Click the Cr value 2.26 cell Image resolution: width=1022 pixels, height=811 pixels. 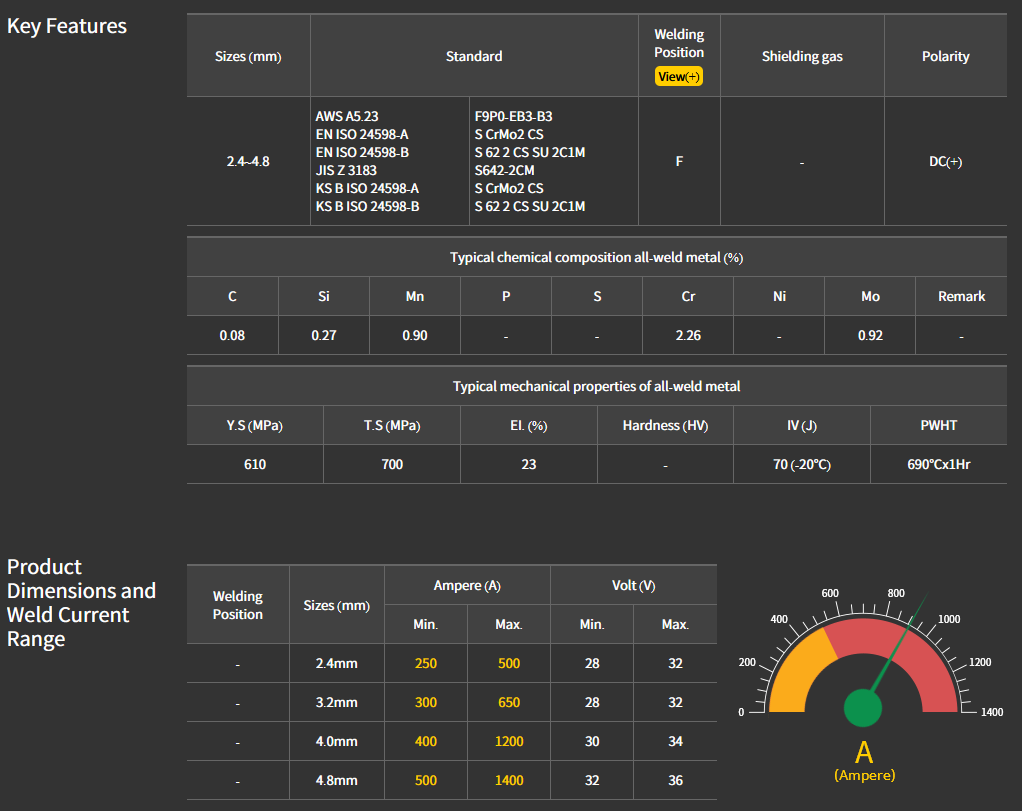[x=688, y=335]
